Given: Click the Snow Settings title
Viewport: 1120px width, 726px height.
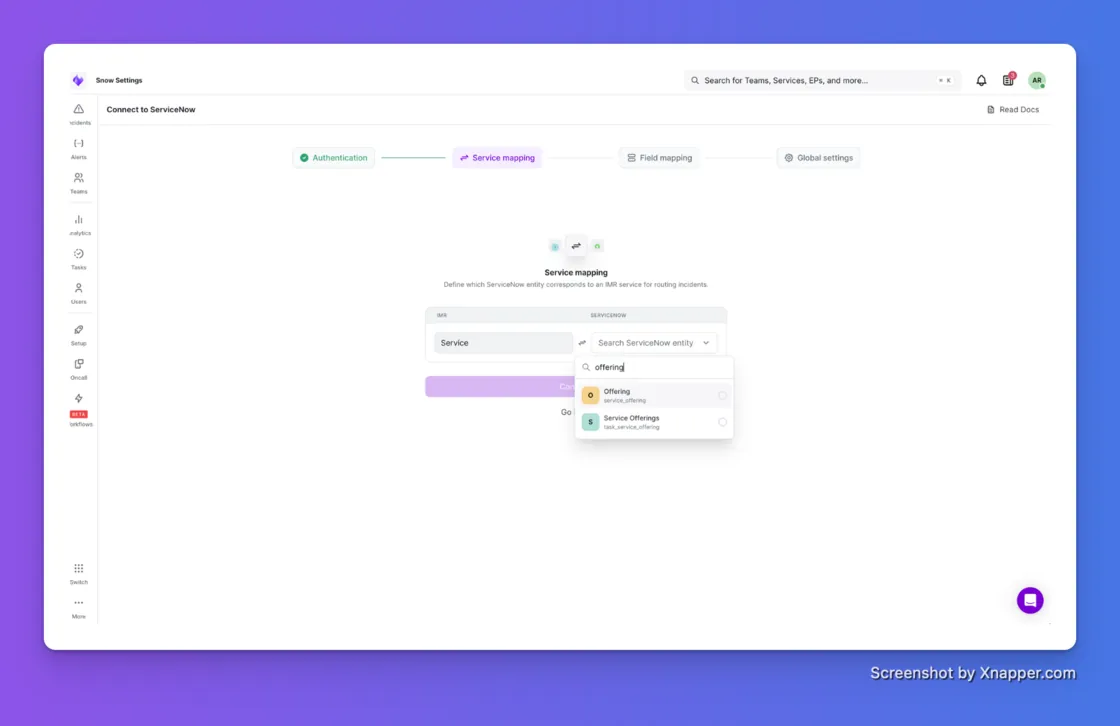Looking at the screenshot, I should click(119, 80).
